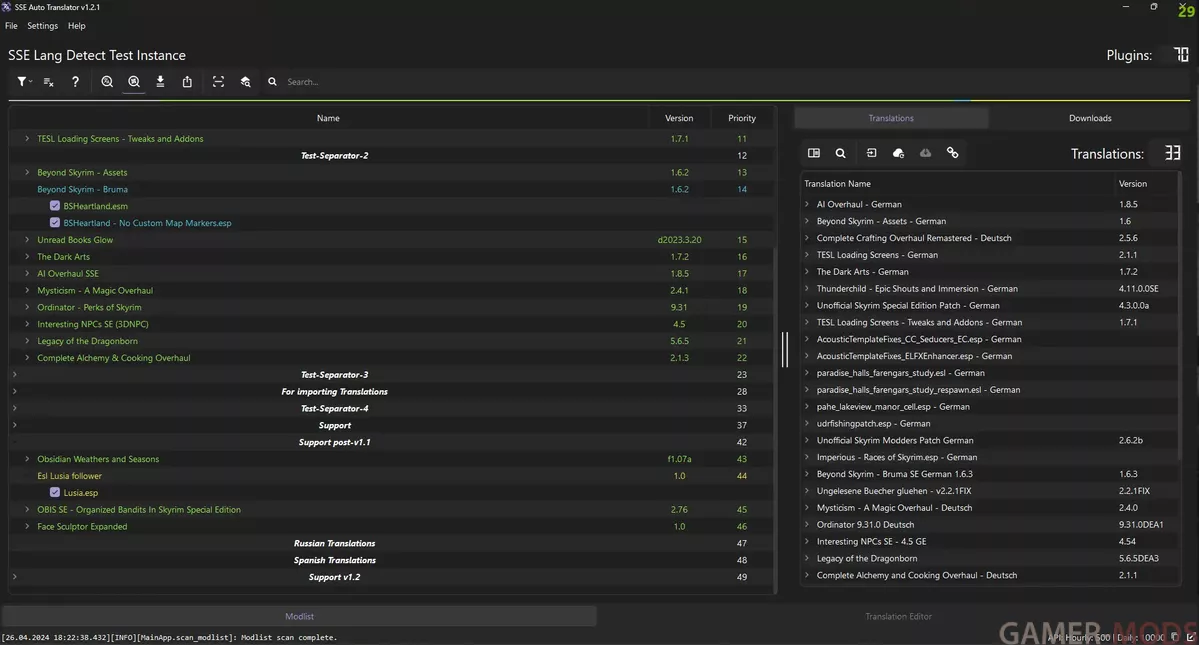Switch to the Downloads tab

(x=1089, y=118)
